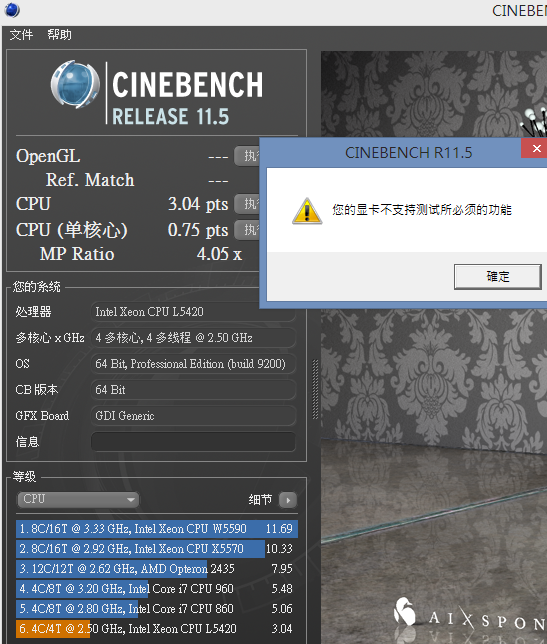Viewport: 547px width, 644px height.
Task: Click the yellow warning icon in dialog
Action: tap(307, 211)
